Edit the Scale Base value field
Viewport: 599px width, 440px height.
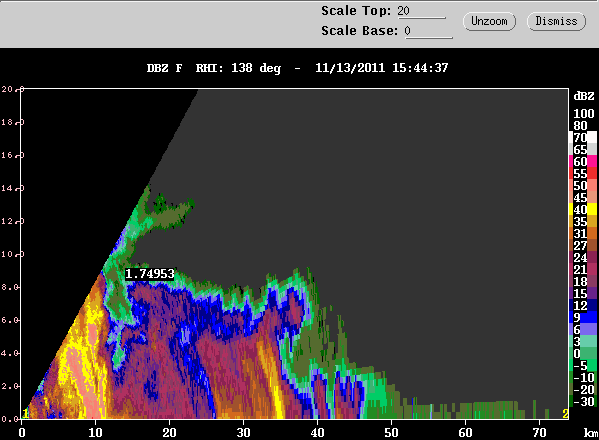(x=428, y=31)
